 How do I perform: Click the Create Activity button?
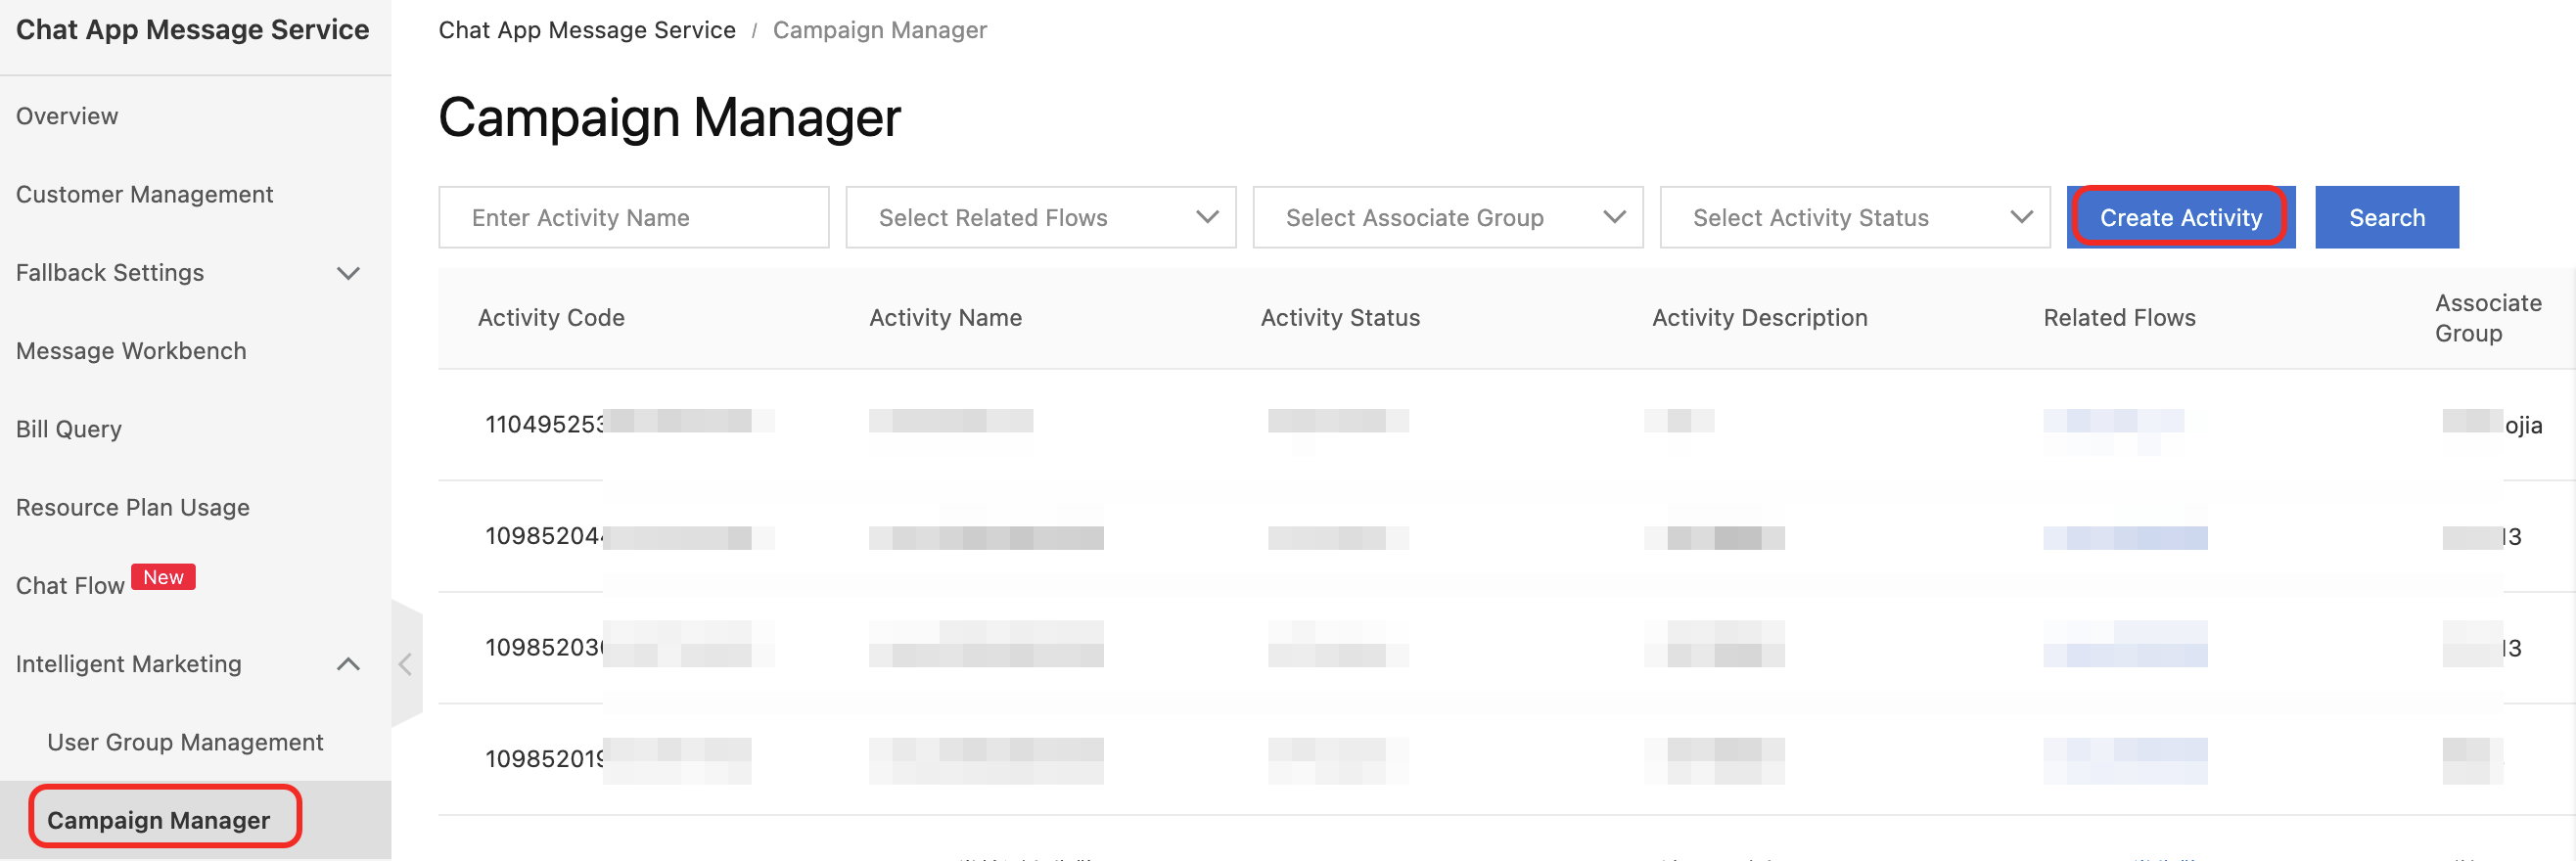[2179, 218]
